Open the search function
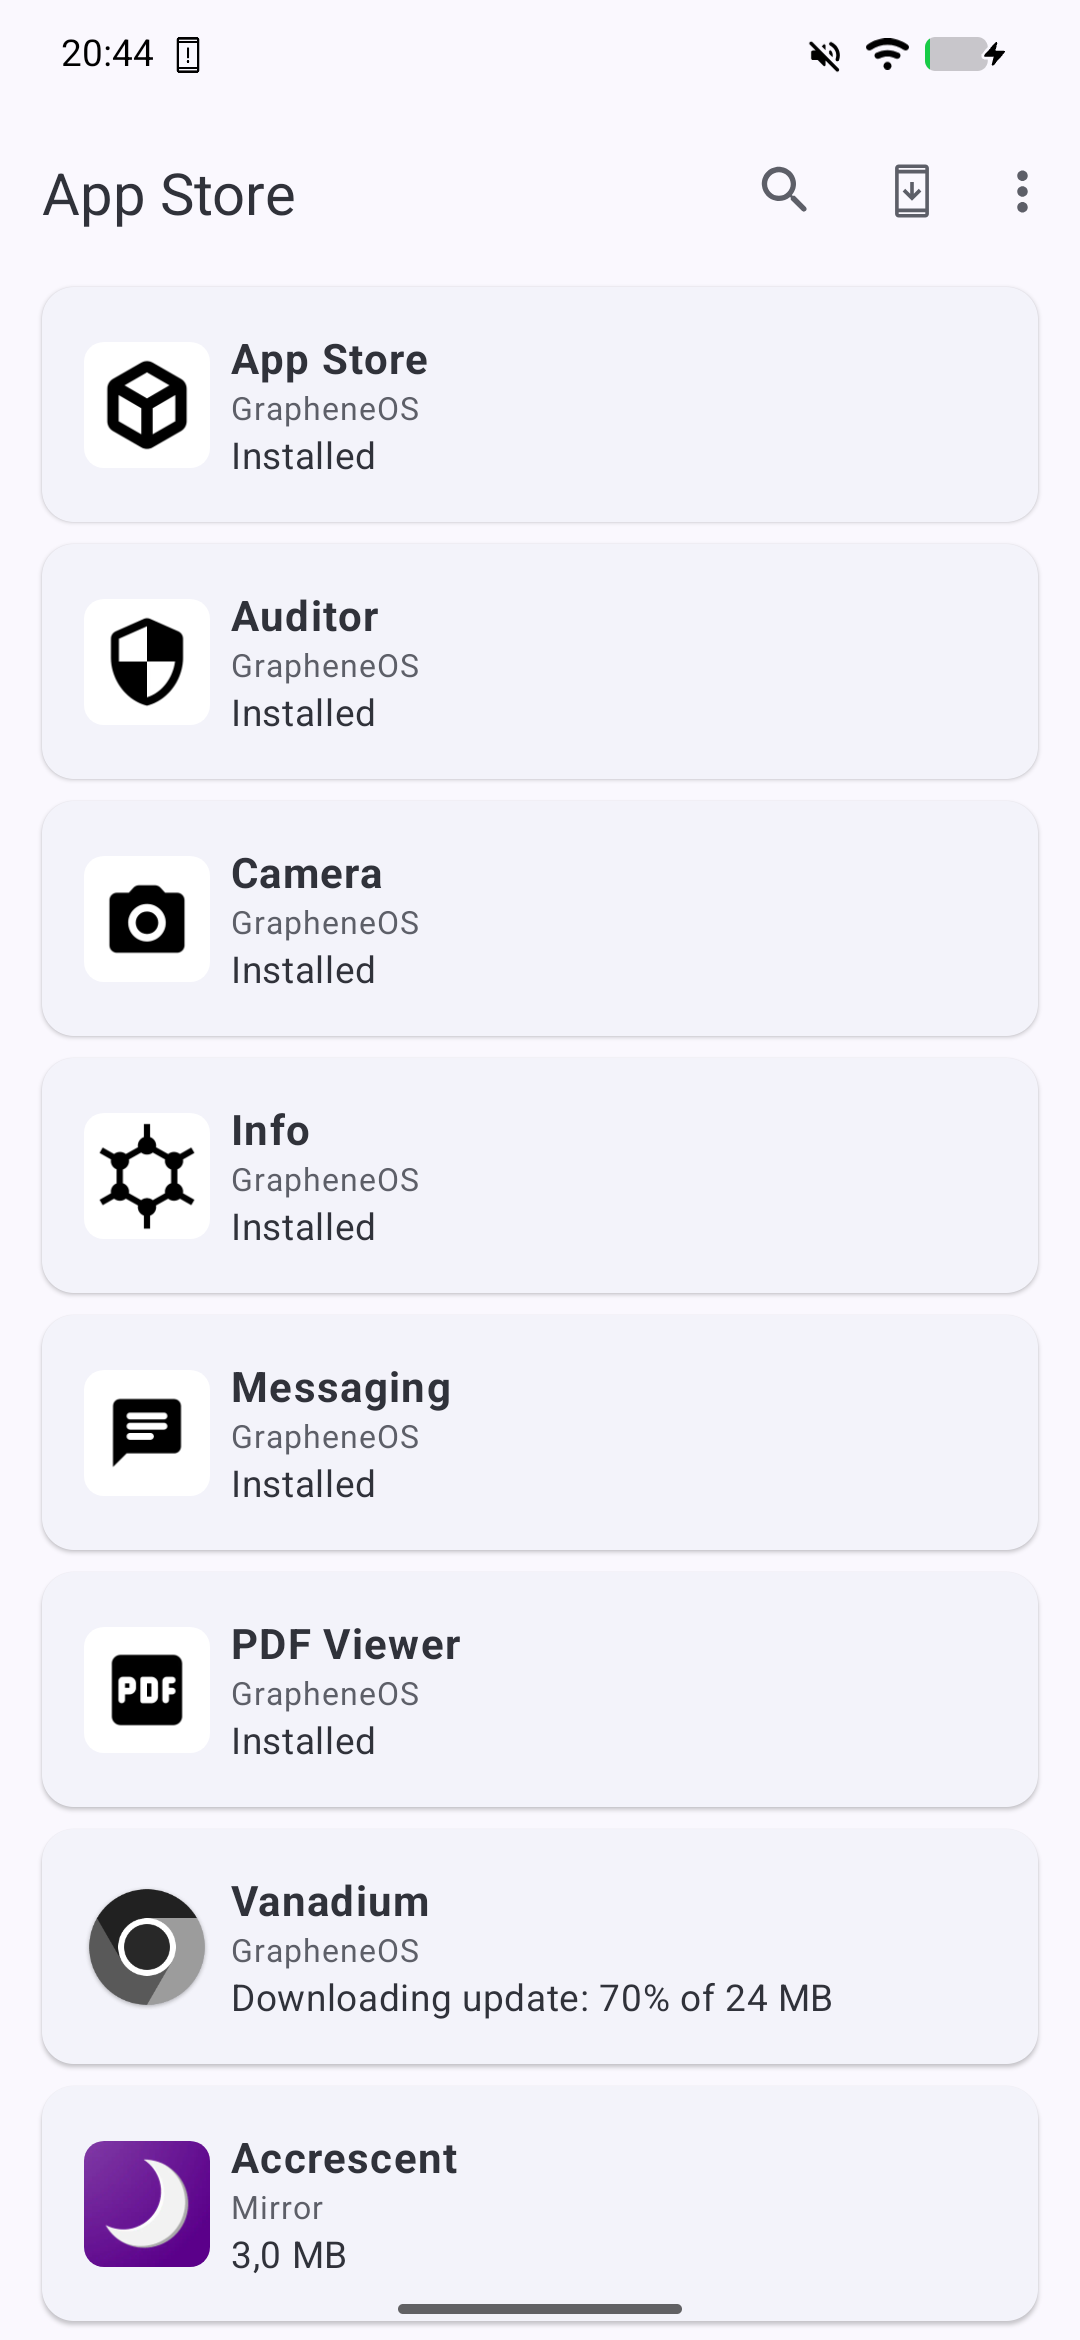 tap(784, 190)
